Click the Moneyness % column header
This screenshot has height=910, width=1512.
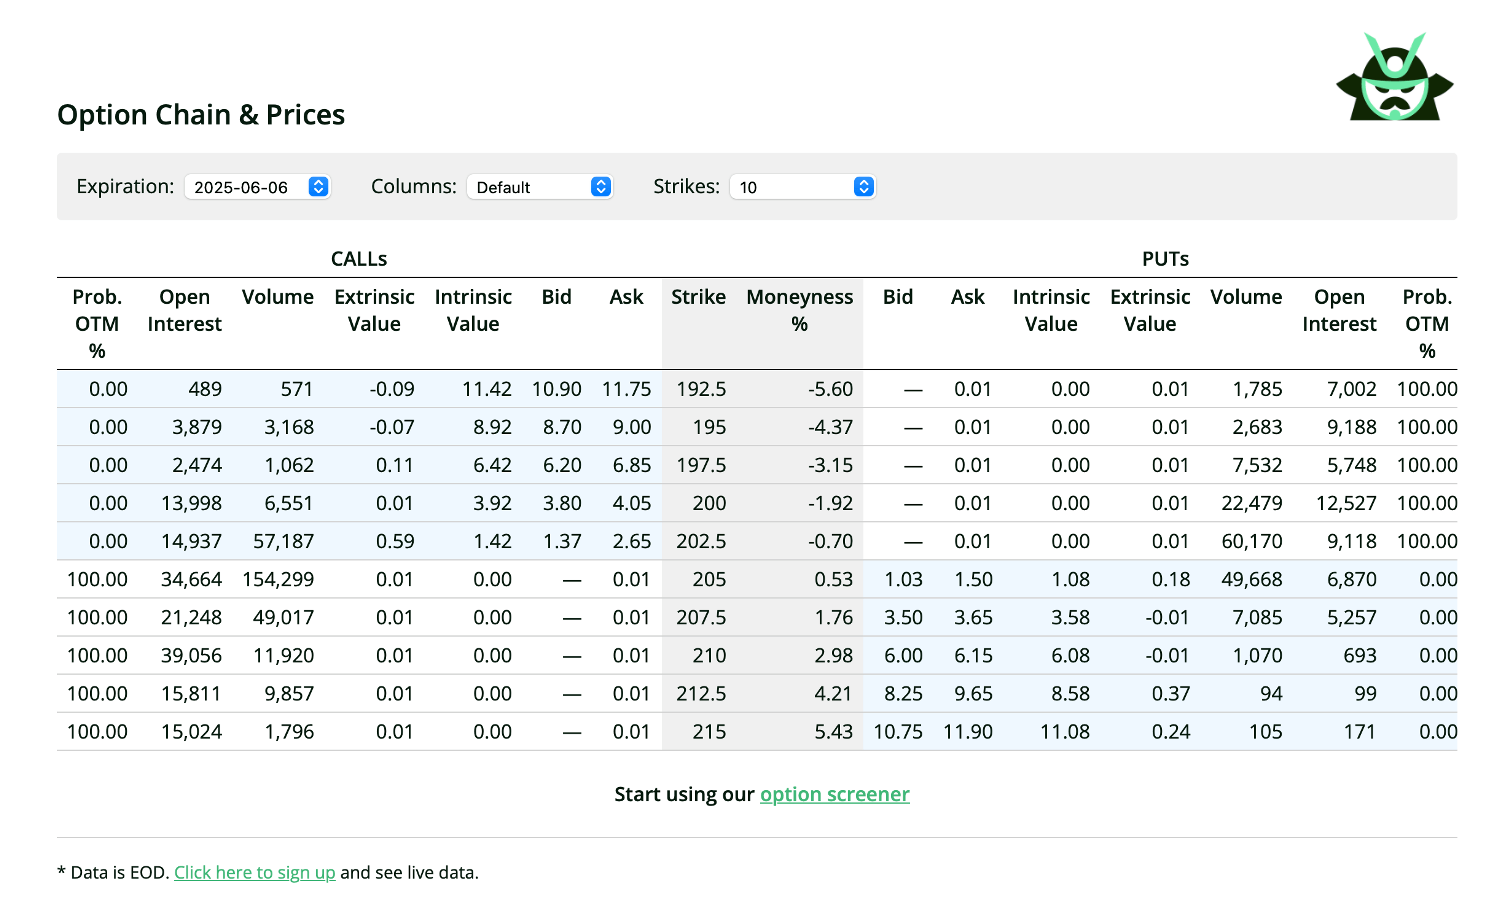pyautogui.click(x=799, y=310)
